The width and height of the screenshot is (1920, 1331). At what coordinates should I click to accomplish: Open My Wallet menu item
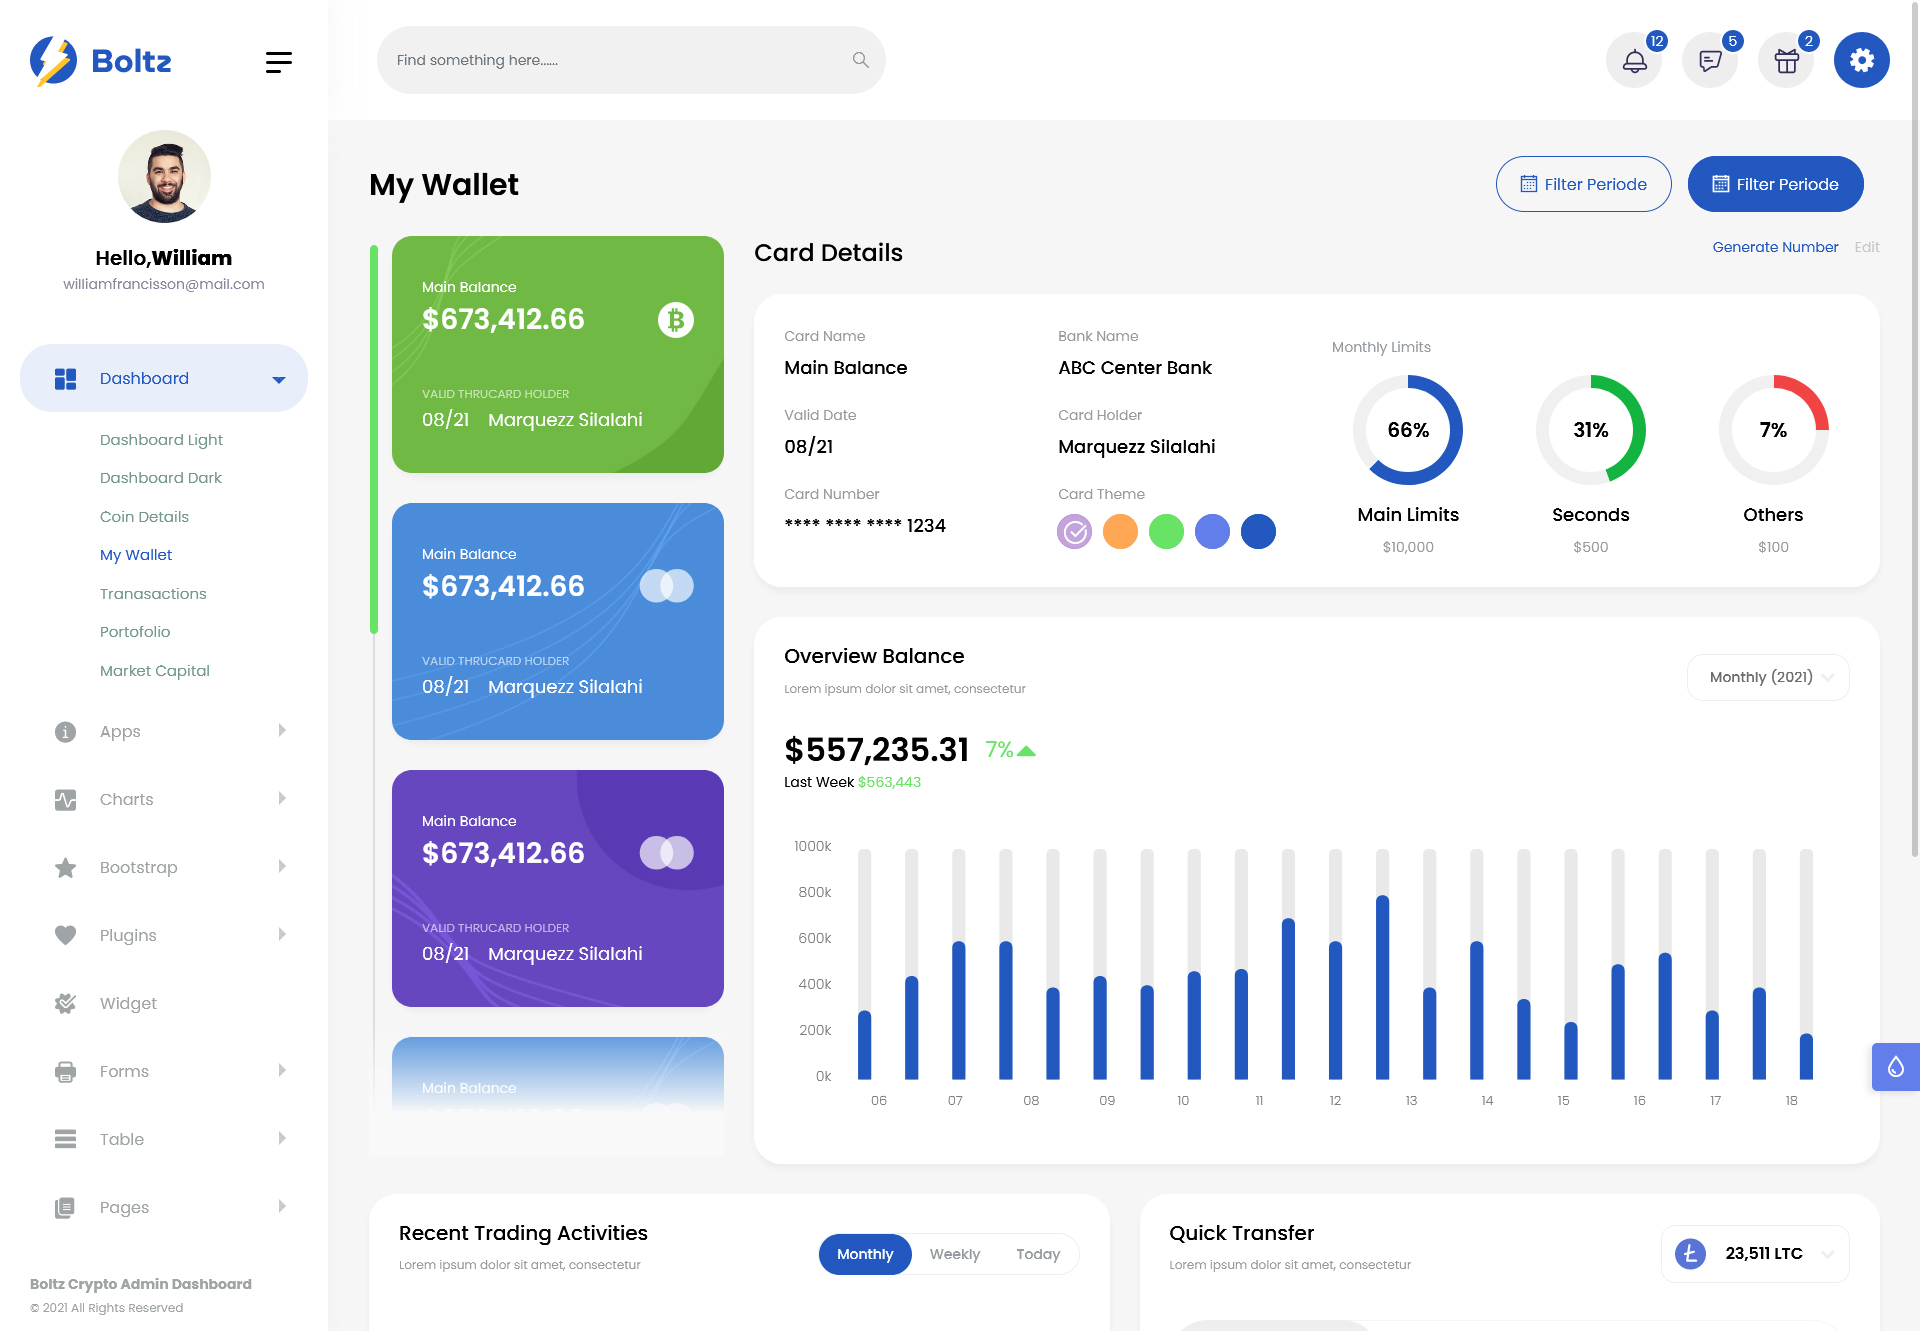[136, 555]
